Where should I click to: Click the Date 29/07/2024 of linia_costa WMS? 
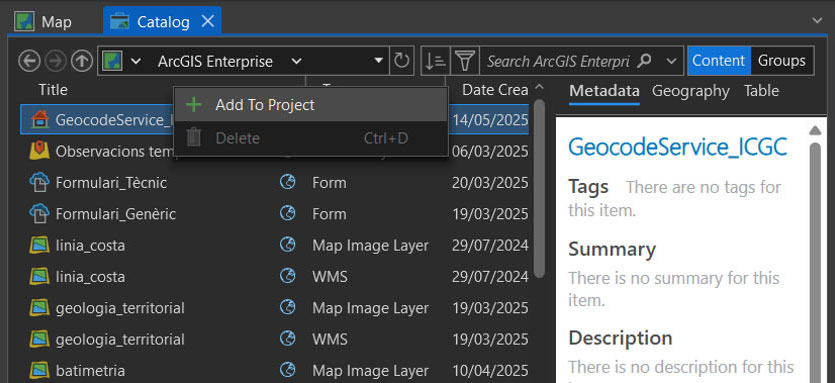[490, 277]
